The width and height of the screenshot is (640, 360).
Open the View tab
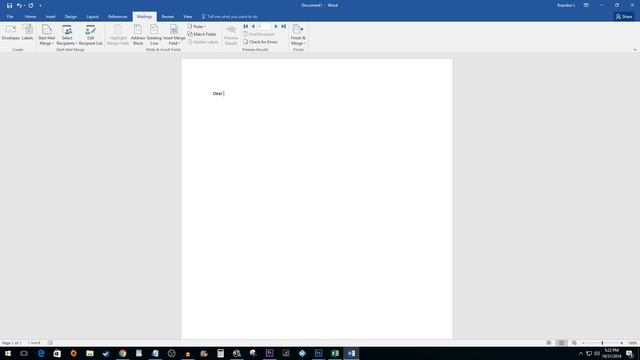[x=187, y=17]
